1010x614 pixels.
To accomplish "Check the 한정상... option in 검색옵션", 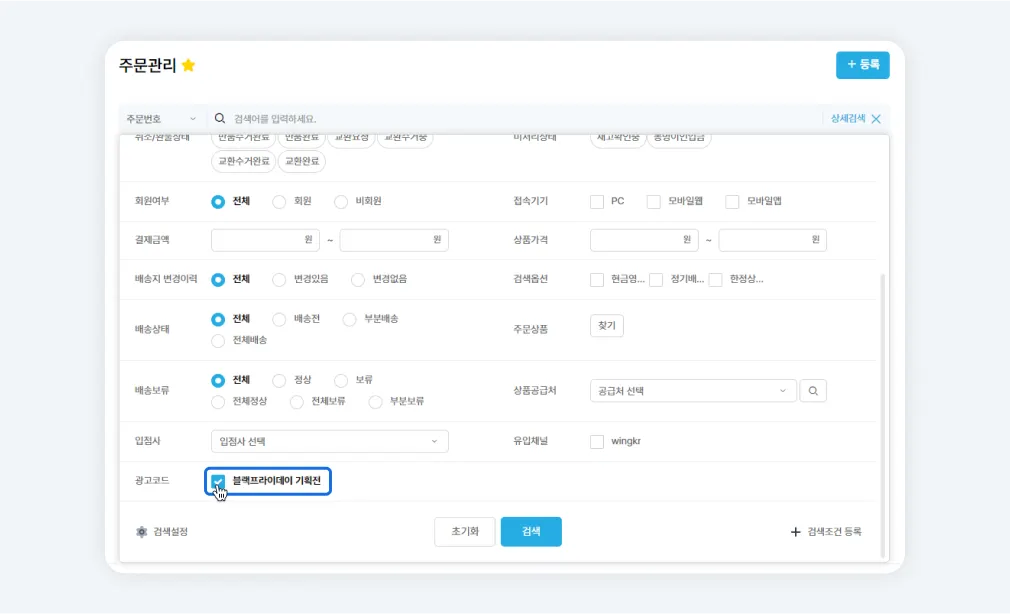I will (x=716, y=280).
